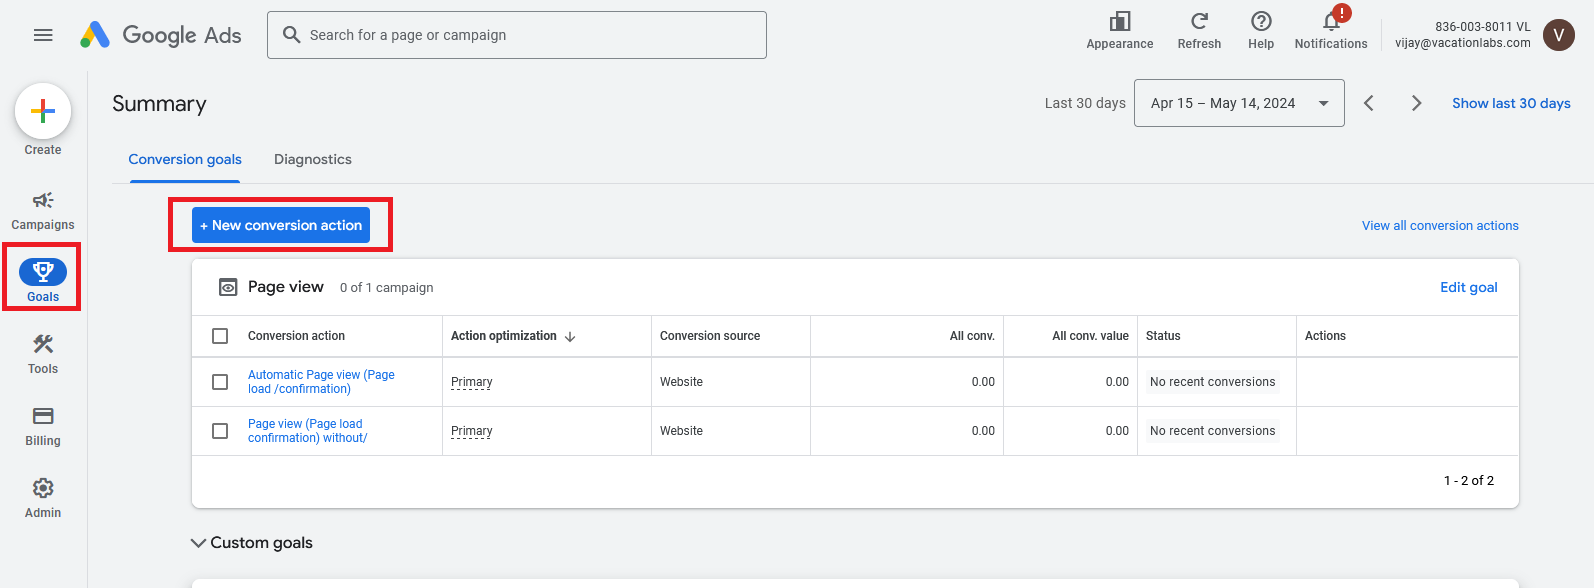Focus the page or campaign search field
Viewport: 1594px width, 588px height.
530,35
